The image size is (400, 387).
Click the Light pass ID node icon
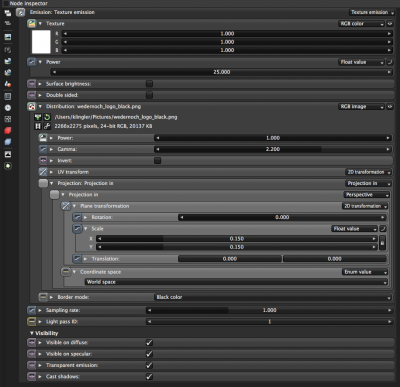[32, 322]
